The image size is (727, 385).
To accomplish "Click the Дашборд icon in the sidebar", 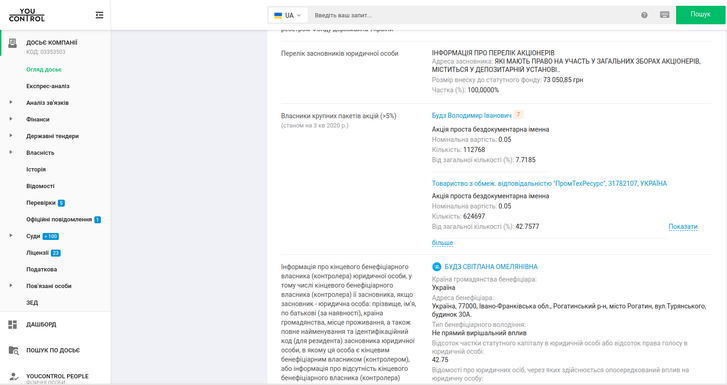I will [13, 325].
